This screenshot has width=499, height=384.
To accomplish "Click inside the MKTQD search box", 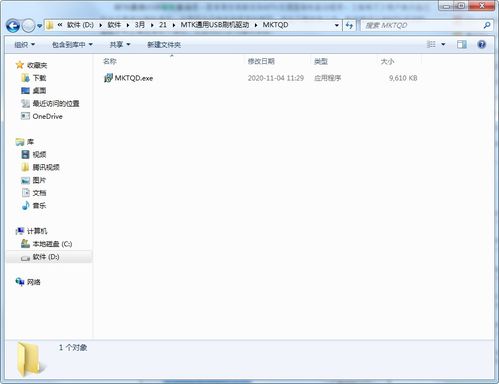I will pos(422,25).
